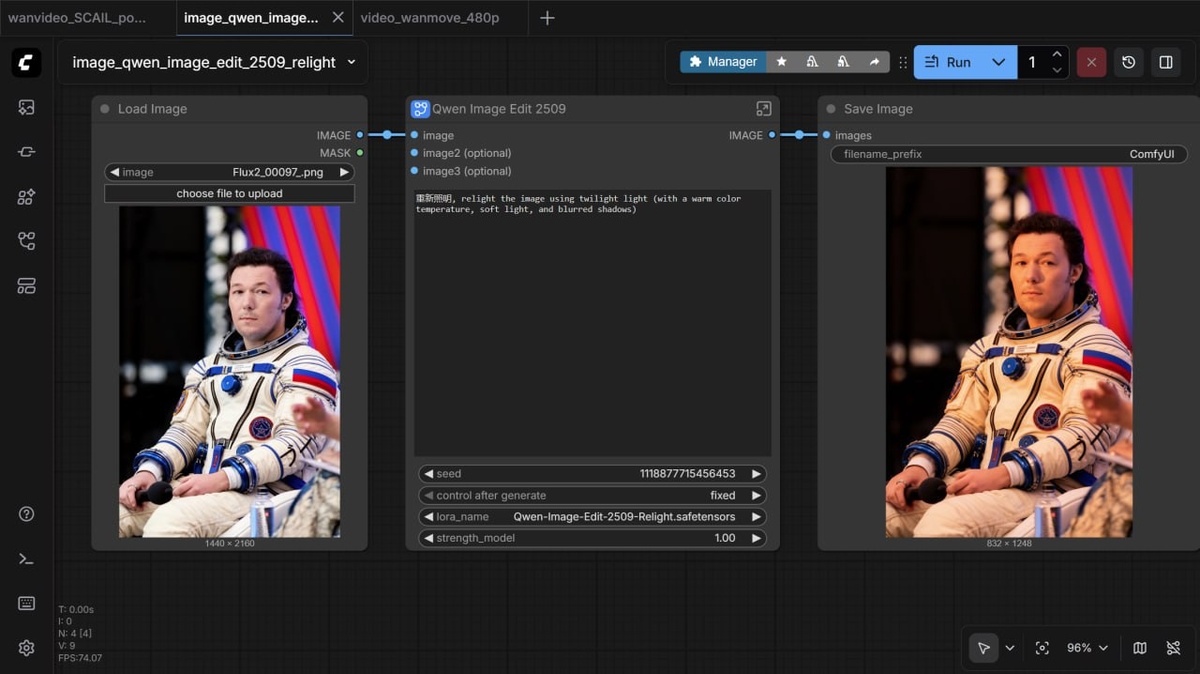Click the star icon beside Manager
This screenshot has width=1200, height=674.
pyautogui.click(x=782, y=62)
